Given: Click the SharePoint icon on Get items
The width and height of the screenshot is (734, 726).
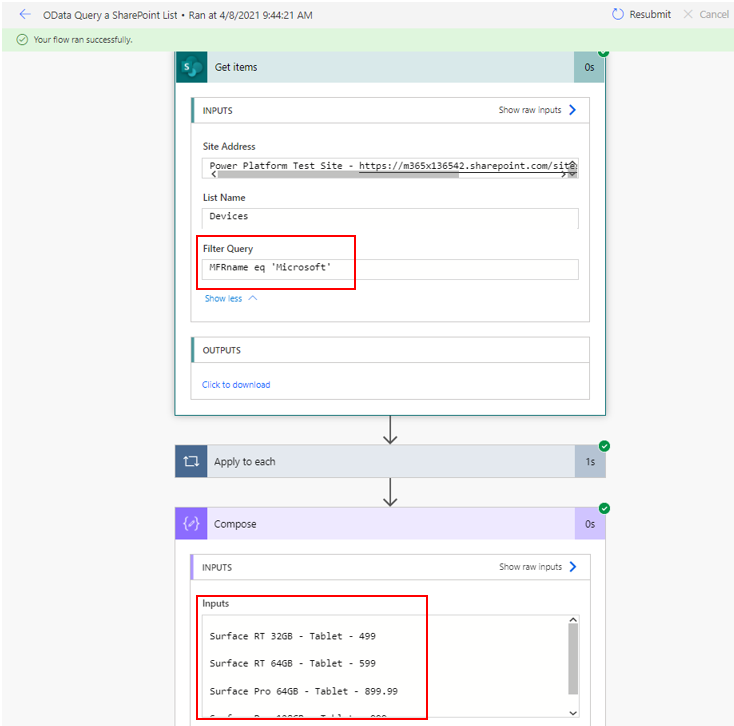Looking at the screenshot, I should tap(191, 67).
